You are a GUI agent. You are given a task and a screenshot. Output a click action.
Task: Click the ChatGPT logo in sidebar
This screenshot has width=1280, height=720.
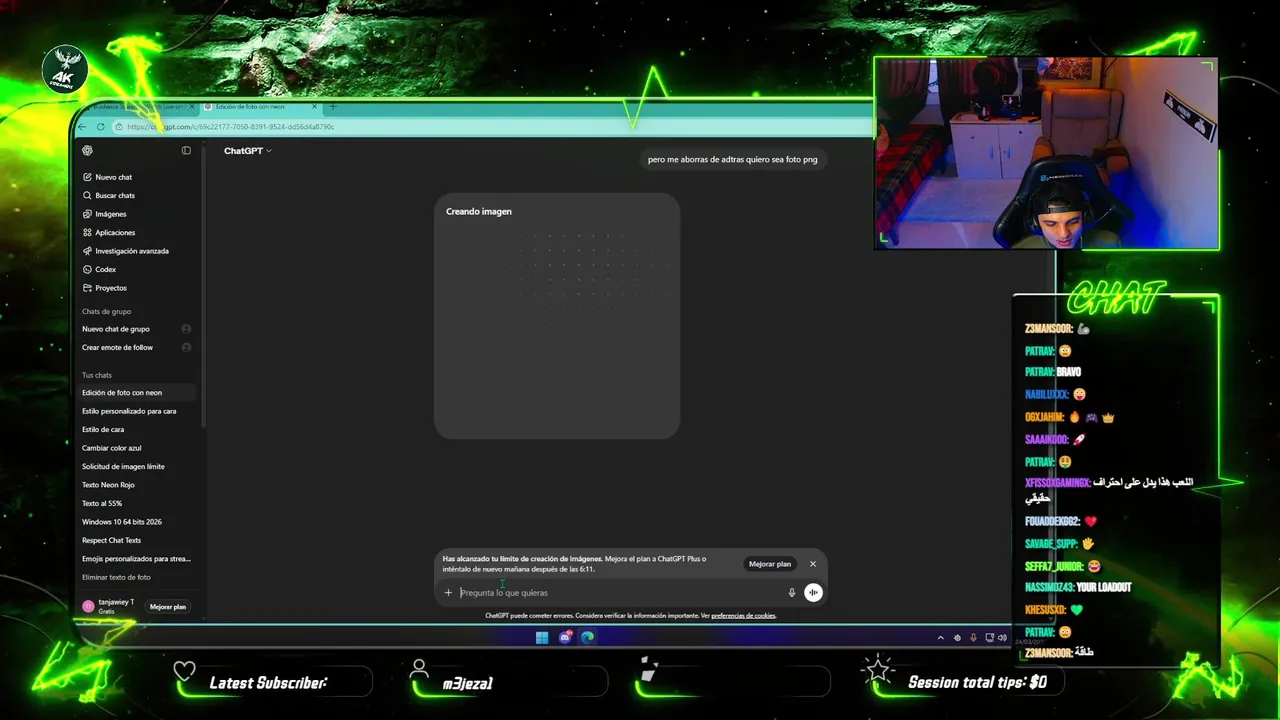pos(87,150)
